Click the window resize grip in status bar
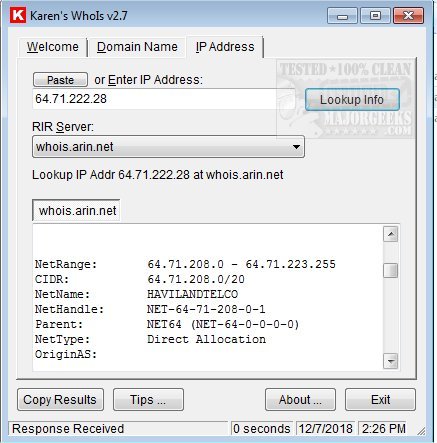 coord(421,431)
